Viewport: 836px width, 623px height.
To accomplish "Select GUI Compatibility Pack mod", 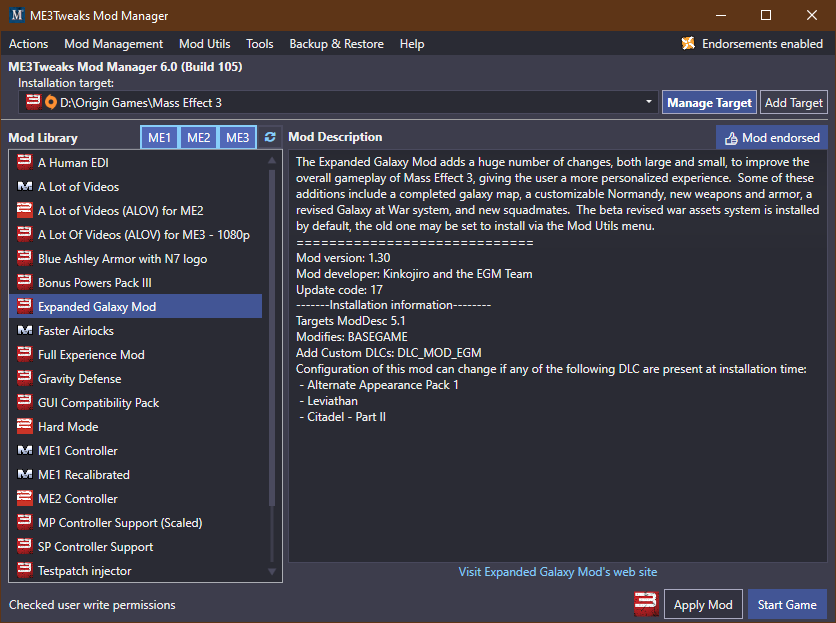I will coord(136,402).
